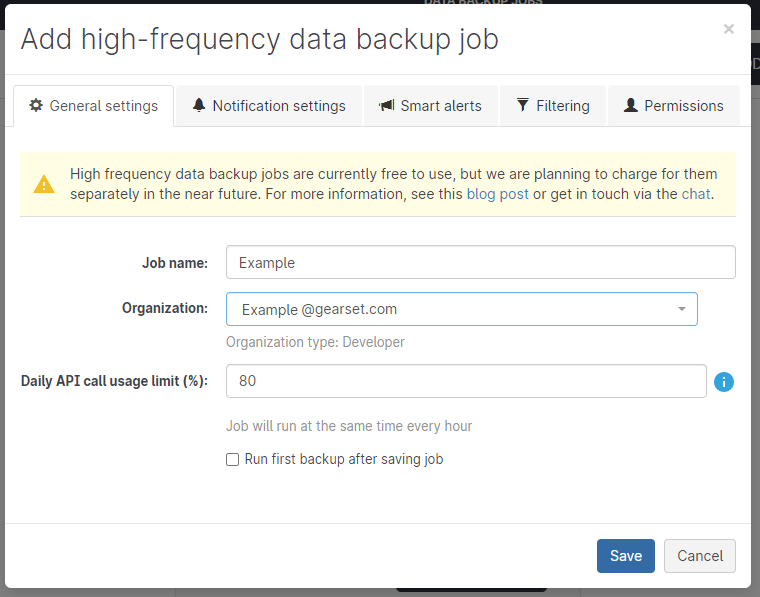Screen dimensions: 760x597
Task: Click the user icon on Permissions tab
Action: tap(630, 106)
